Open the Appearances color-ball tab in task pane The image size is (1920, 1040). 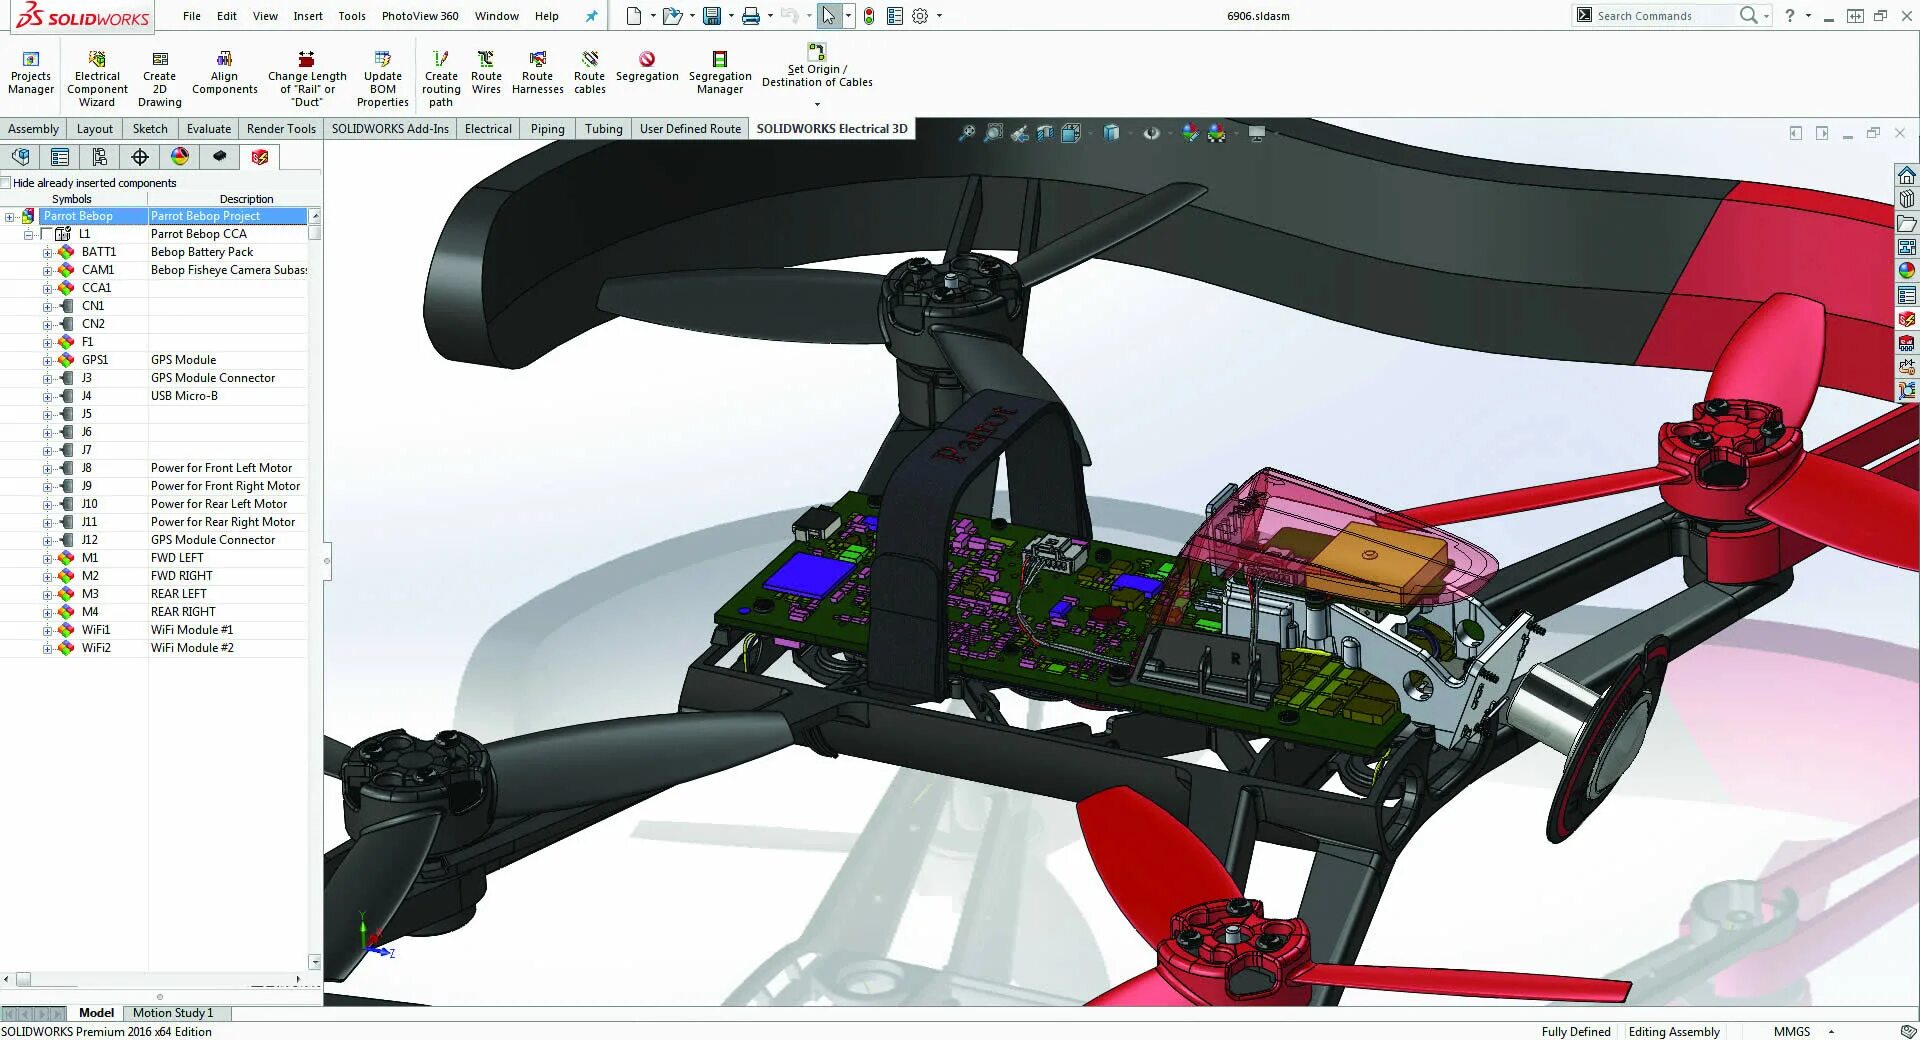click(1907, 271)
